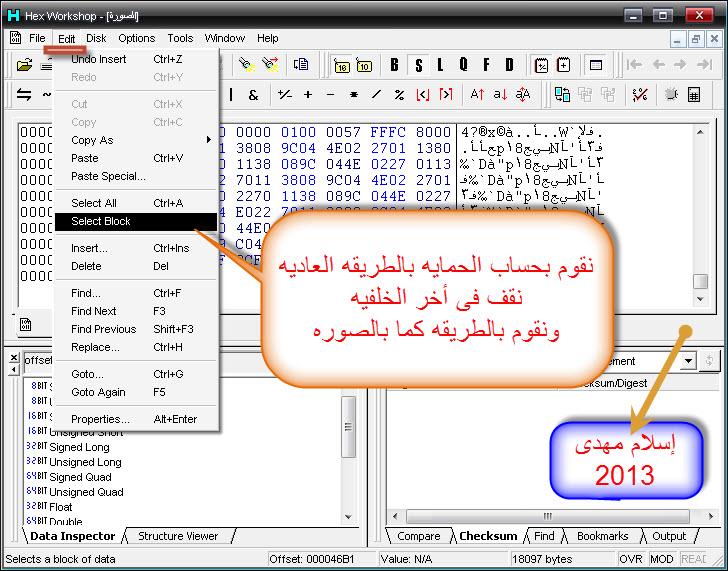This screenshot has height=571, width=728.
Task: Choose Properties... menu entry
Action: pyautogui.click(x=136, y=419)
